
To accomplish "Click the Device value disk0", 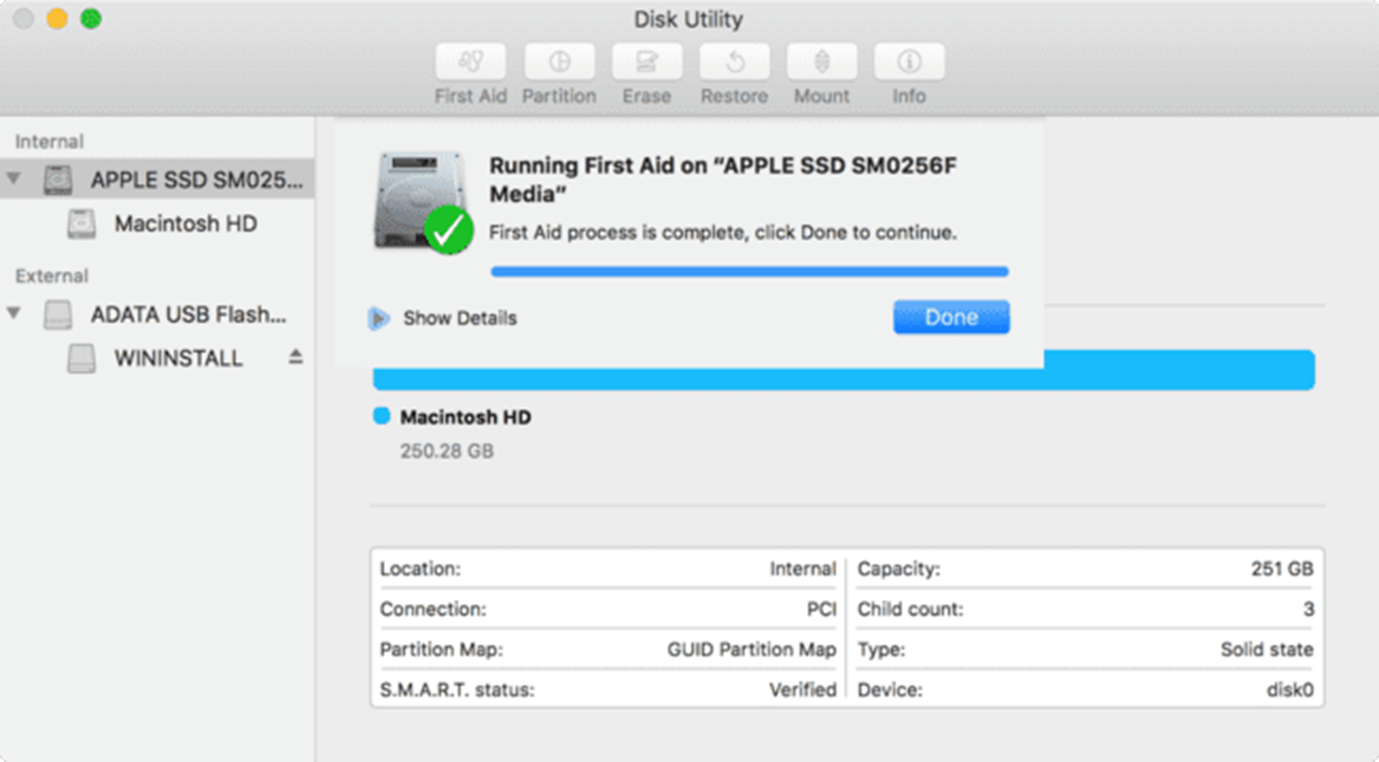I will click(x=1290, y=690).
